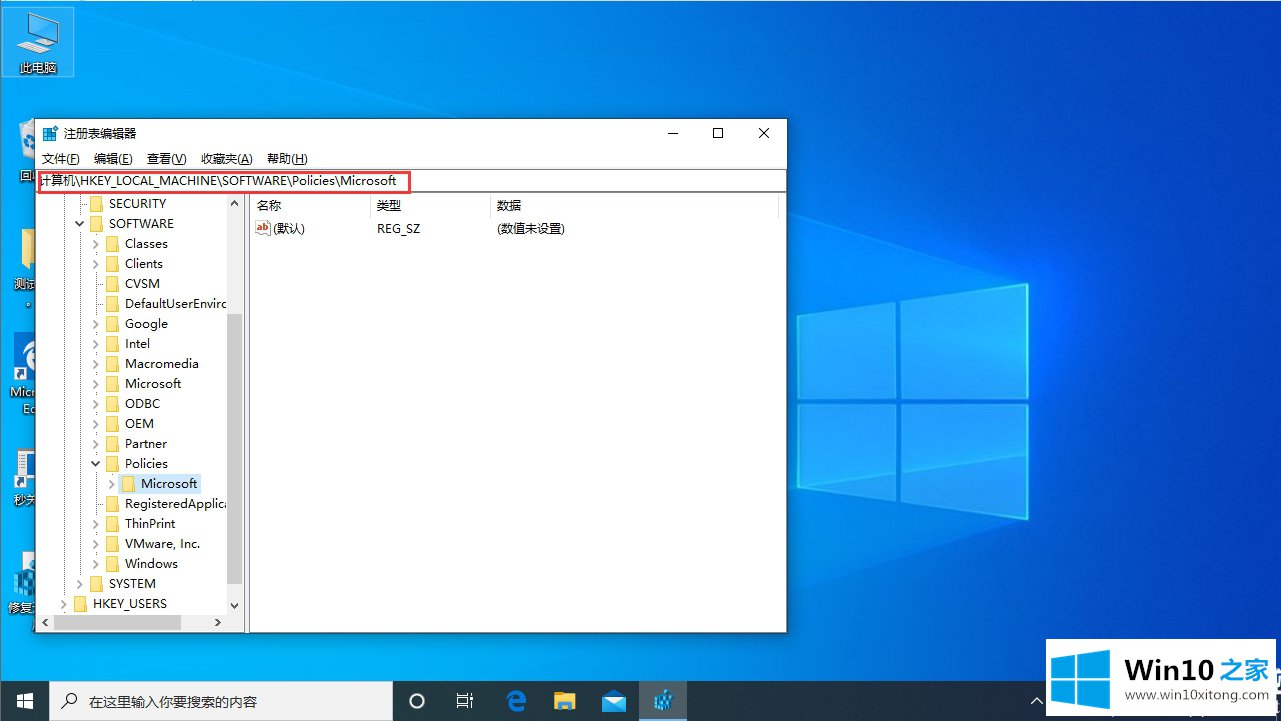The height and width of the screenshot is (721, 1281).
Task: Click the taskbar search box
Action: (x=221, y=701)
